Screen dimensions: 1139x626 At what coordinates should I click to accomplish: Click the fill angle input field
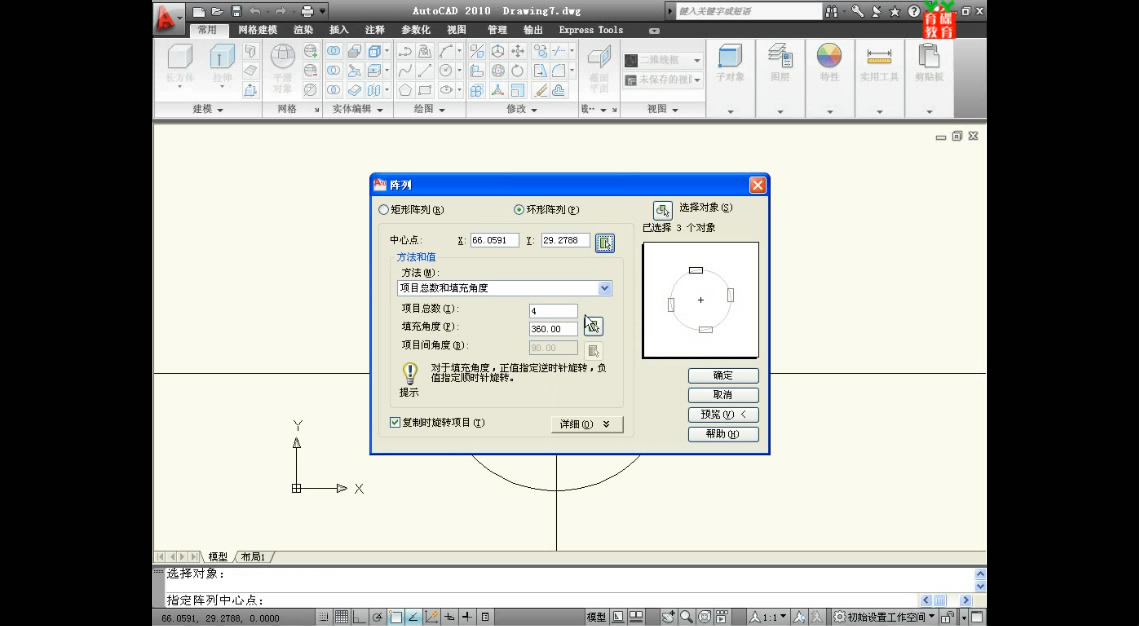tap(553, 329)
